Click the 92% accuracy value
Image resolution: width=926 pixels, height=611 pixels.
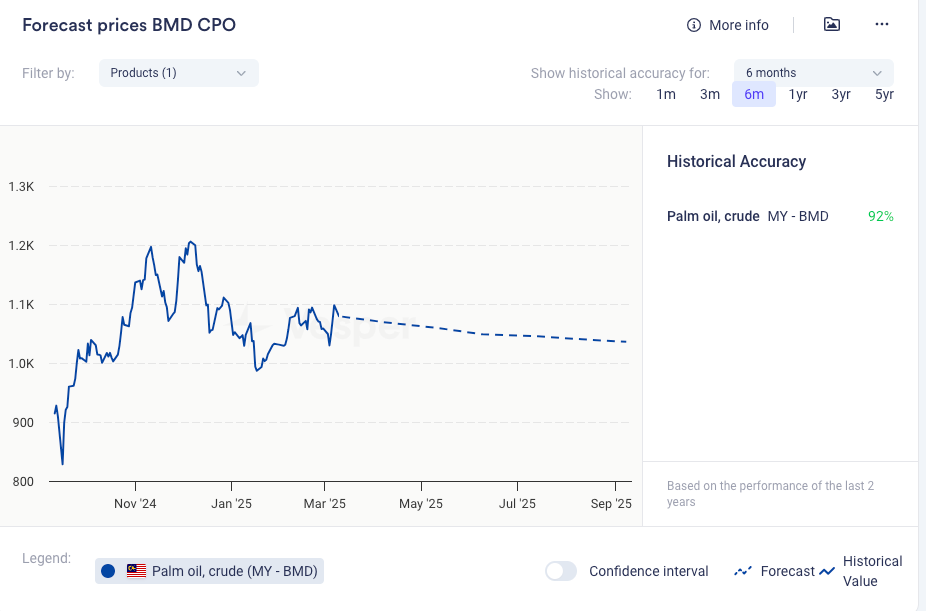[880, 216]
